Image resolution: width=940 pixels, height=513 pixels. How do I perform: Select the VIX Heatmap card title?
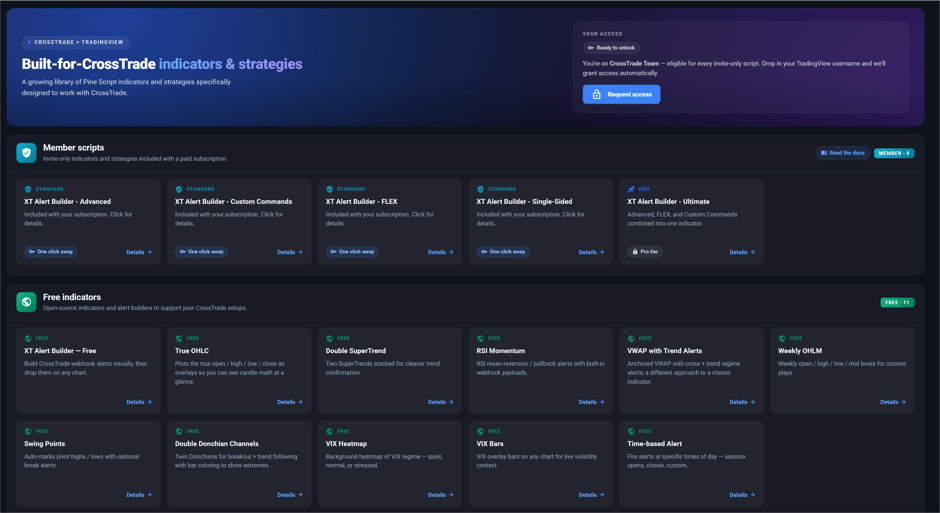346,443
